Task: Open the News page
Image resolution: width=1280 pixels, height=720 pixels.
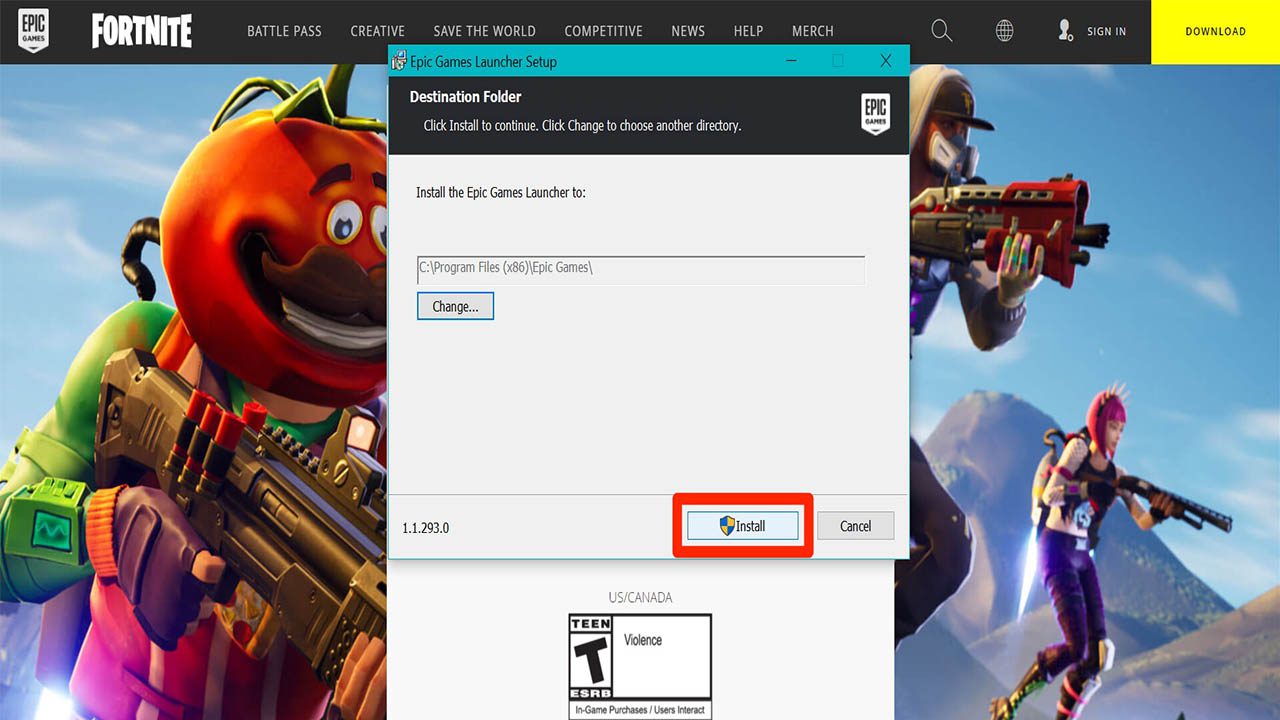Action: coord(688,31)
